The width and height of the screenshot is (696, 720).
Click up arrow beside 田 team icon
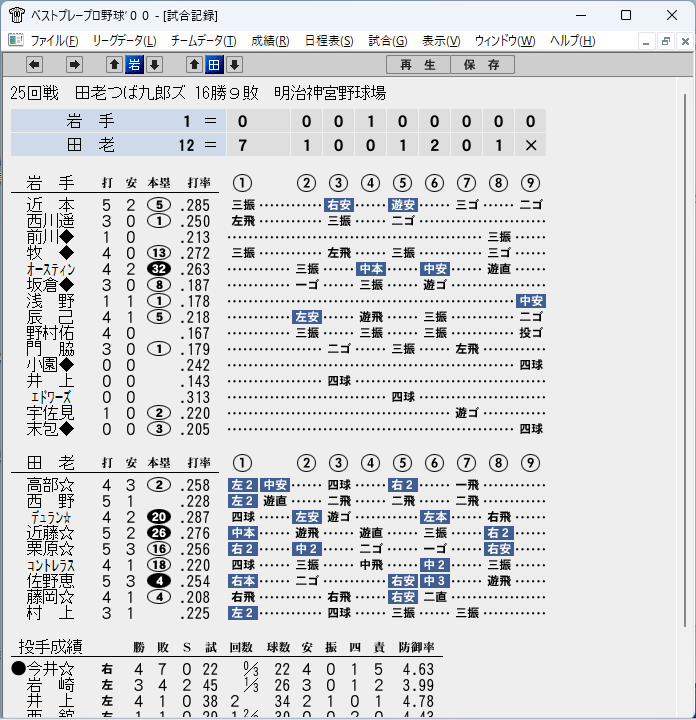(194, 65)
